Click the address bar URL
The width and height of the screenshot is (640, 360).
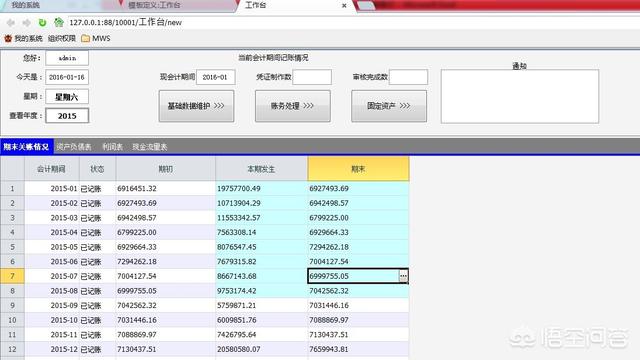pyautogui.click(x=126, y=22)
